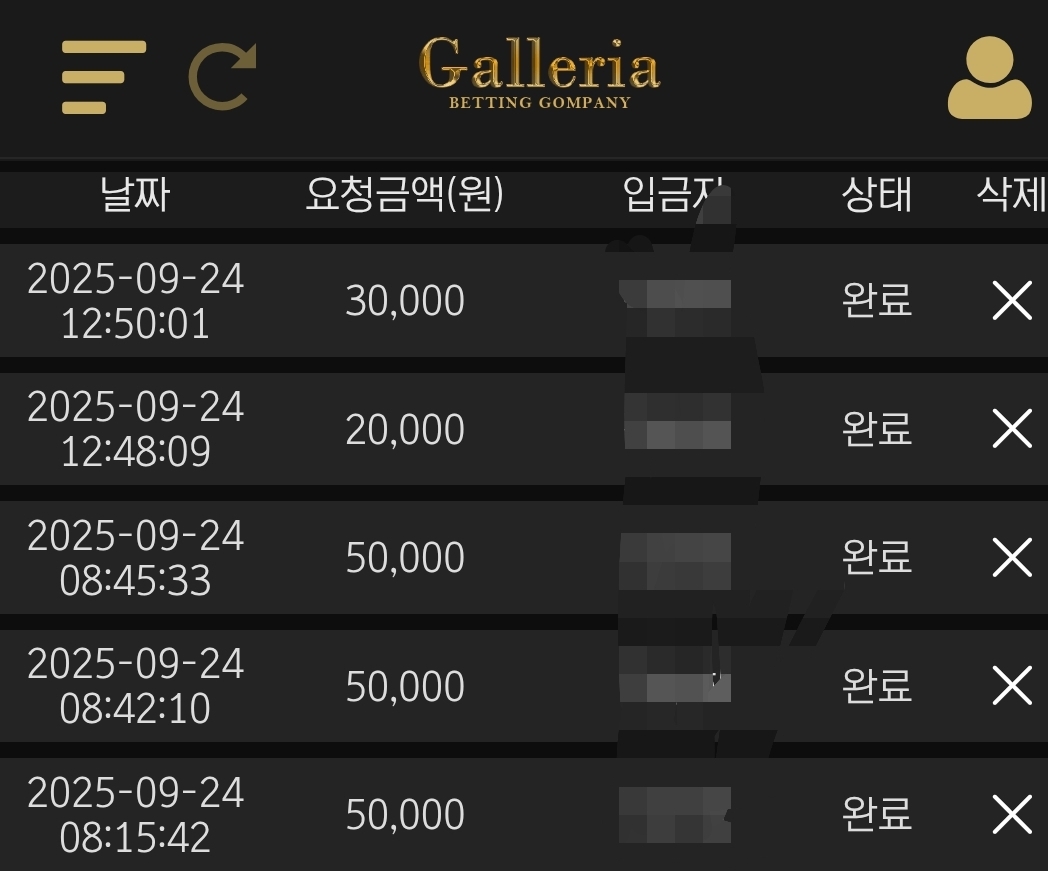Screen dimensions: 1048x871
Task: Click 완료 status of 12:48:09 row
Action: pyautogui.click(x=877, y=428)
